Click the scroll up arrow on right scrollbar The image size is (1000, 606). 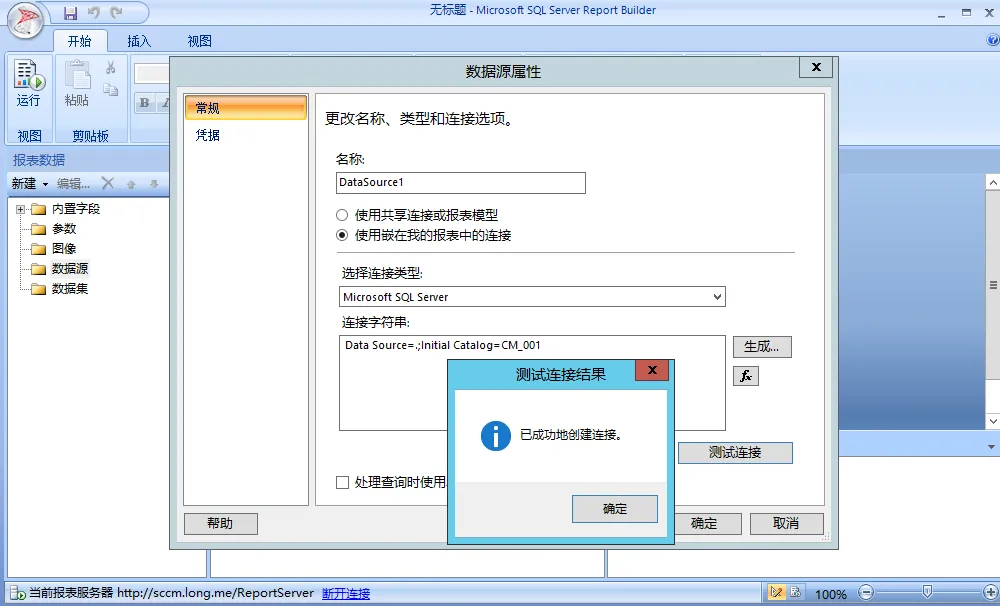pyautogui.click(x=993, y=182)
